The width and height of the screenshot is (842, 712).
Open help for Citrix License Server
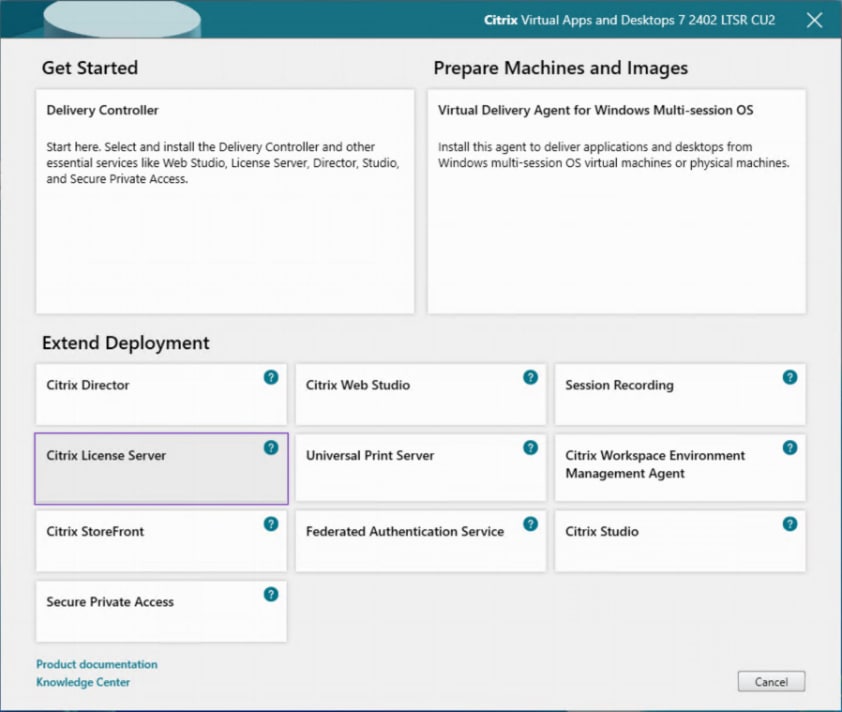pos(271,448)
